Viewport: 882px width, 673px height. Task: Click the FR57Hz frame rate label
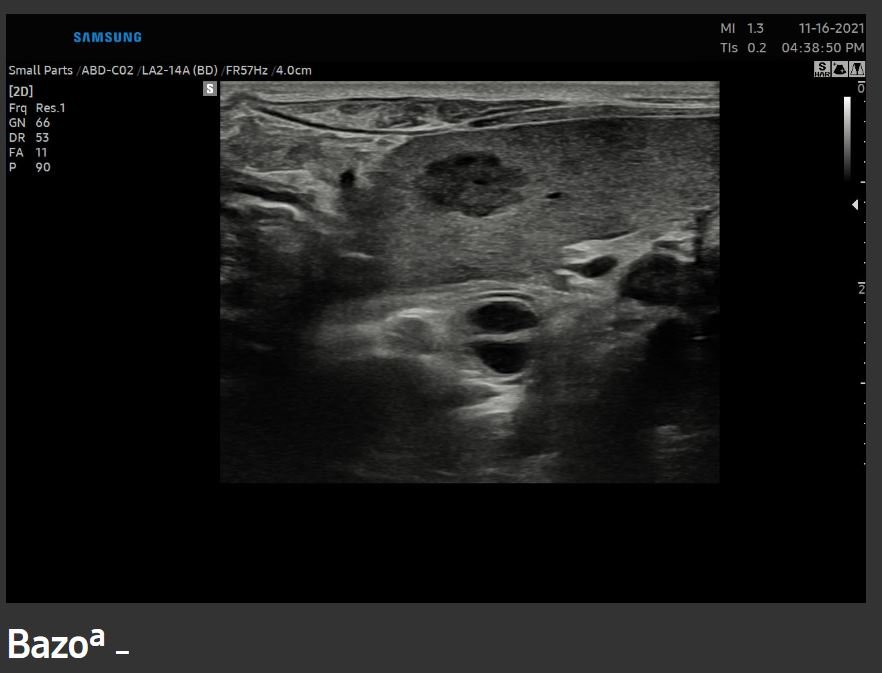pos(246,70)
